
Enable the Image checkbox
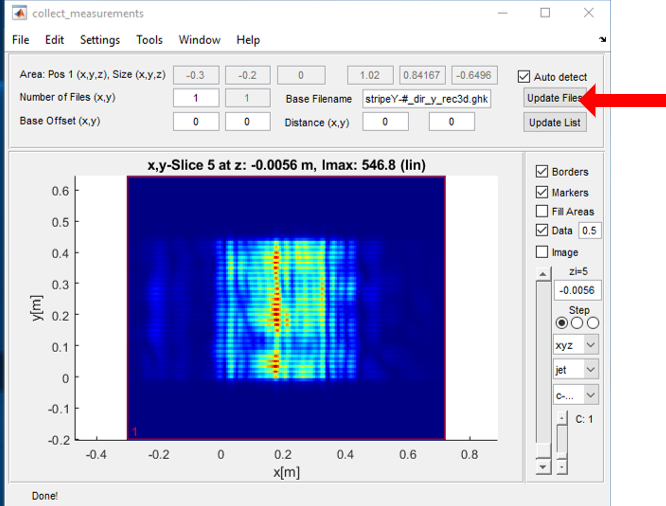(542, 252)
